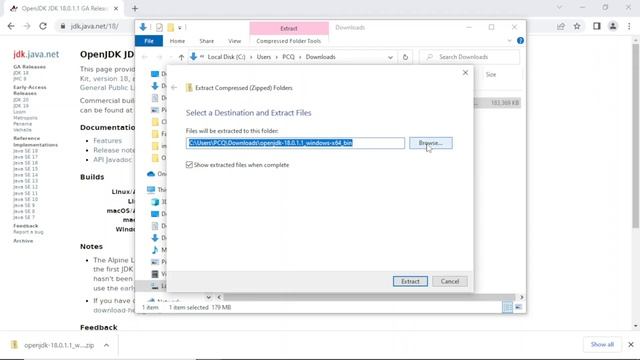This screenshot has height=360, width=640.
Task: Click the Properties icon in Explorer title bar
Action: [159, 28]
